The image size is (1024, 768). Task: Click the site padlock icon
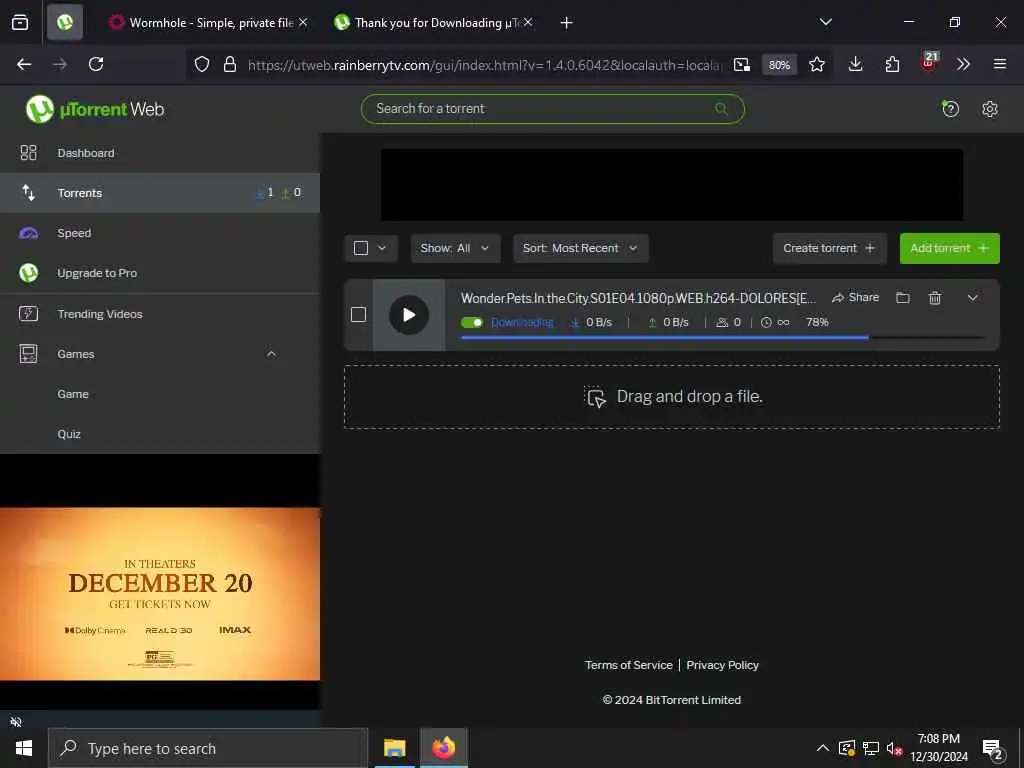(229, 64)
